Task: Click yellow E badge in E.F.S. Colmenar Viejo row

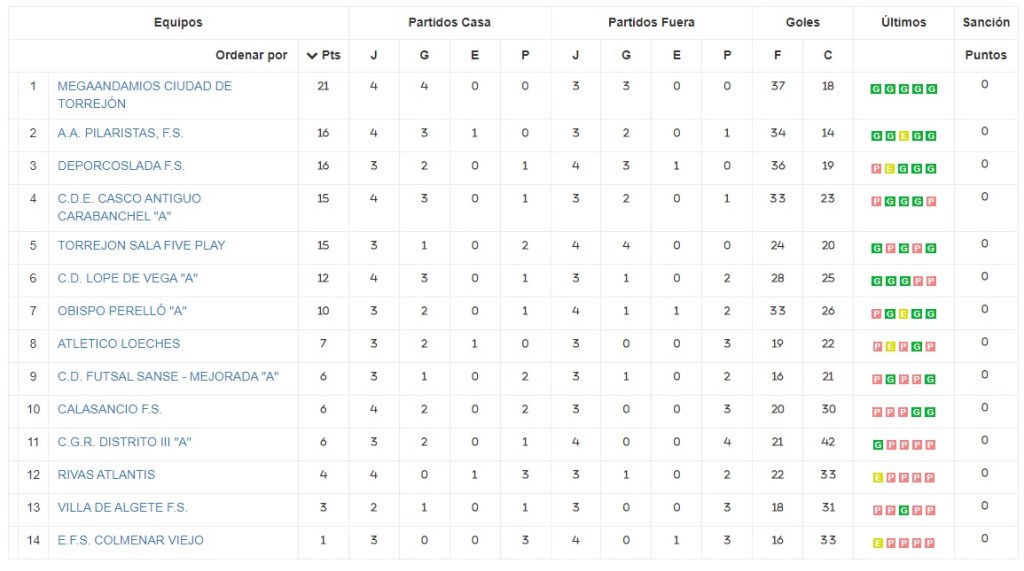Action: (x=876, y=543)
